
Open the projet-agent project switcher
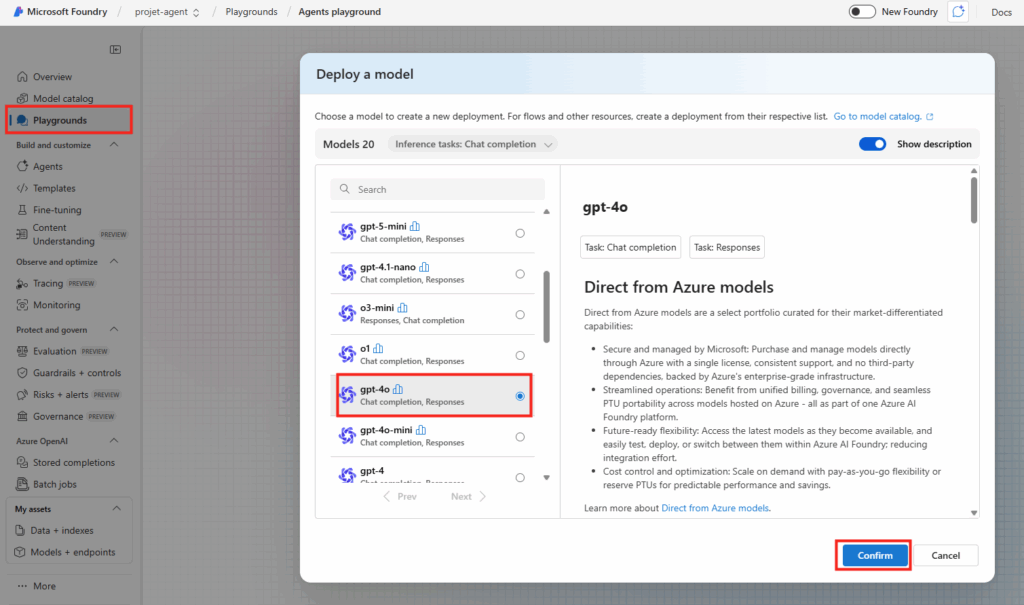click(167, 12)
